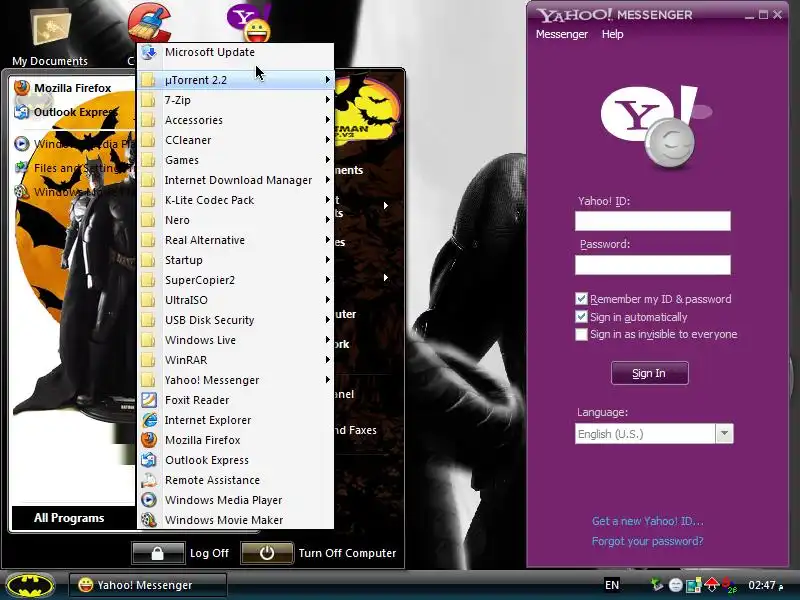This screenshot has width=800, height=600.
Task: Click the EN language indicator in taskbar
Action: click(612, 585)
